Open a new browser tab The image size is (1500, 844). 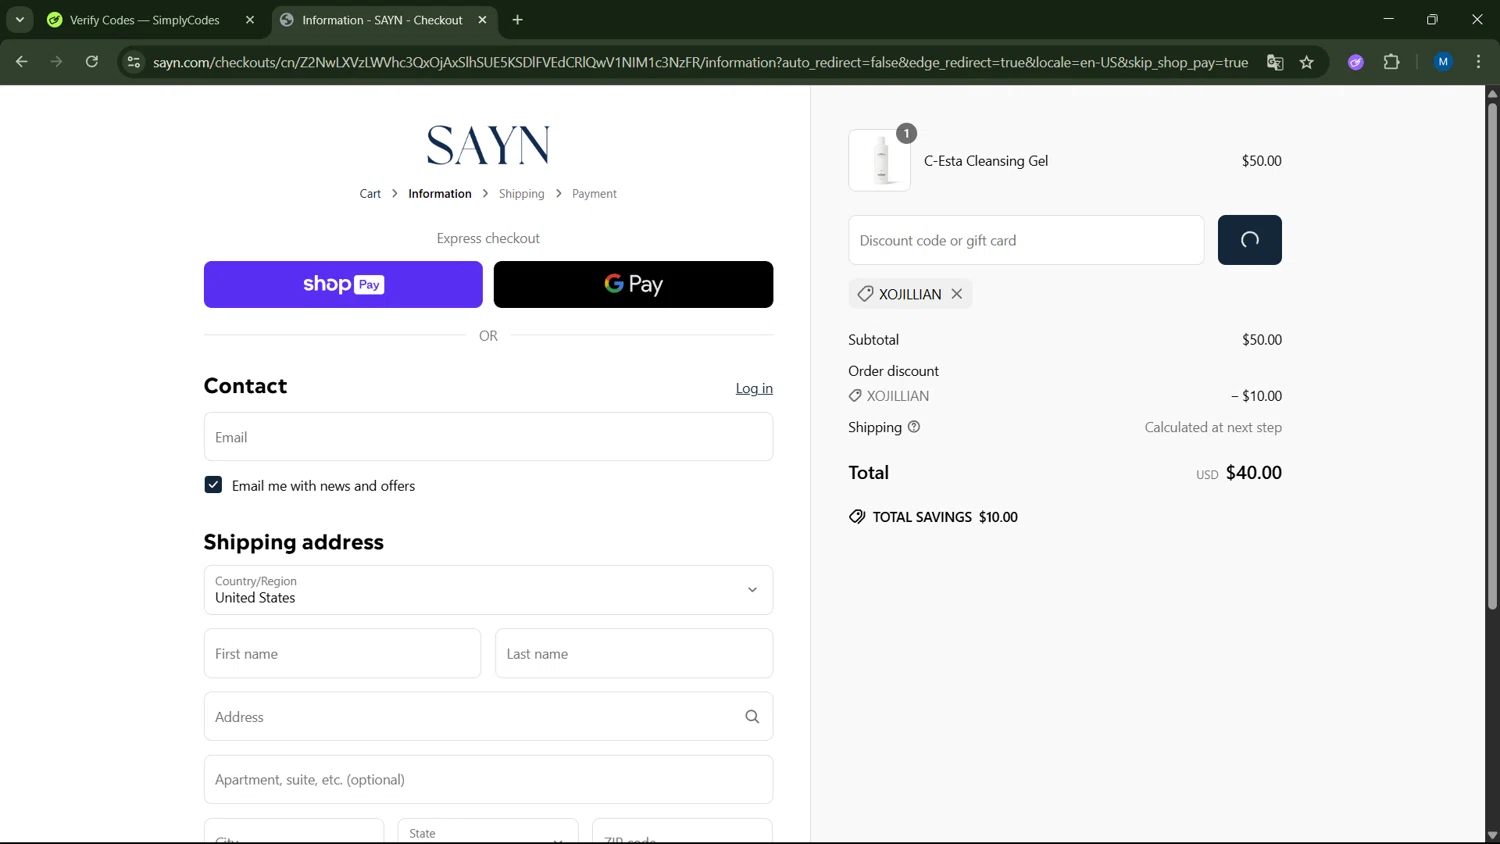[x=518, y=20]
